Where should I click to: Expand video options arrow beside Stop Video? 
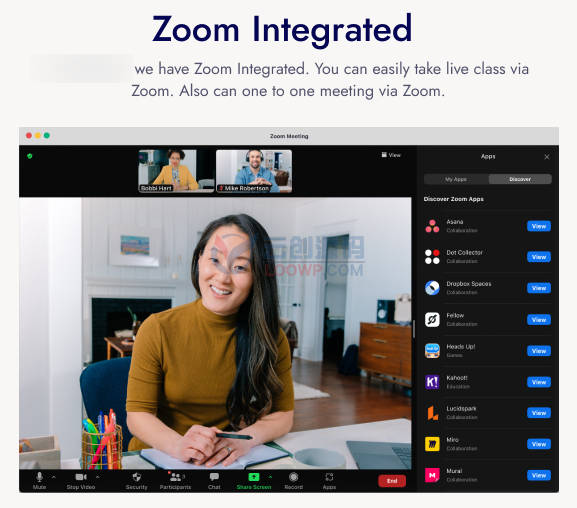pyautogui.click(x=98, y=477)
